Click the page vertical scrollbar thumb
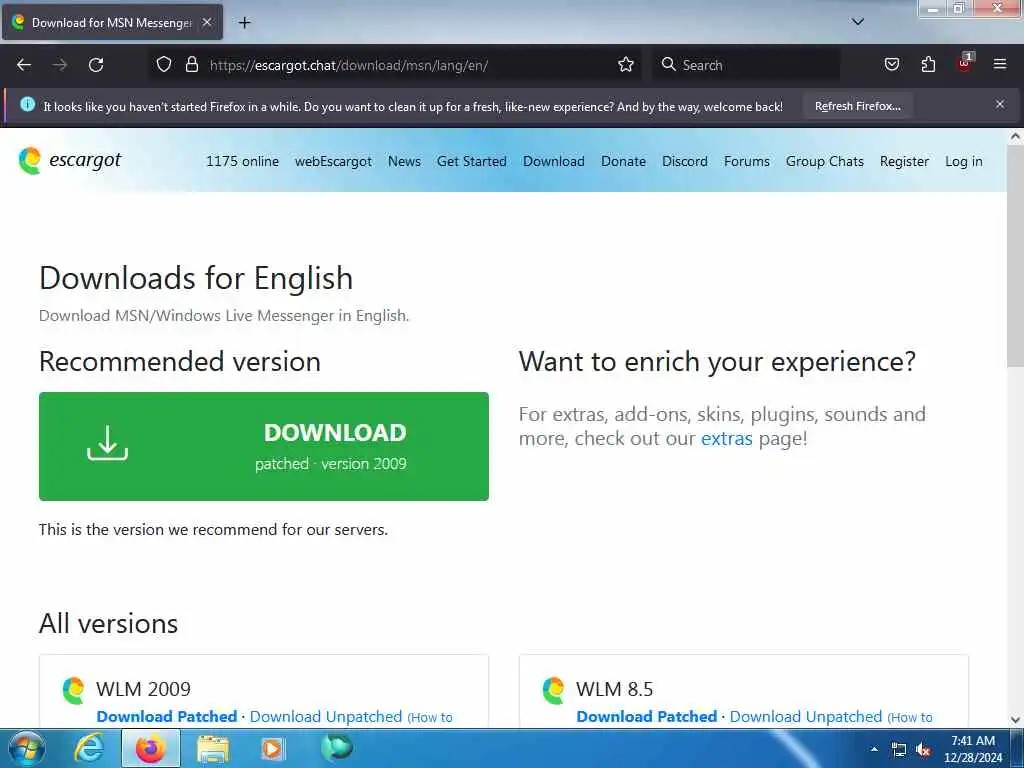Viewport: 1024px width, 768px height. click(x=1016, y=255)
